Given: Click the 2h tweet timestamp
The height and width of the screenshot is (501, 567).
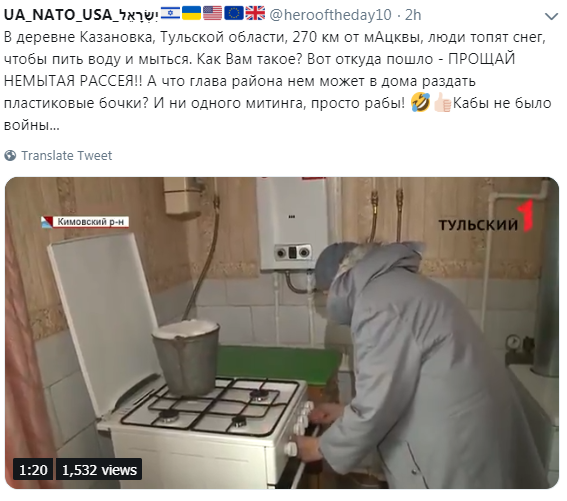Looking at the screenshot, I should (413, 15).
